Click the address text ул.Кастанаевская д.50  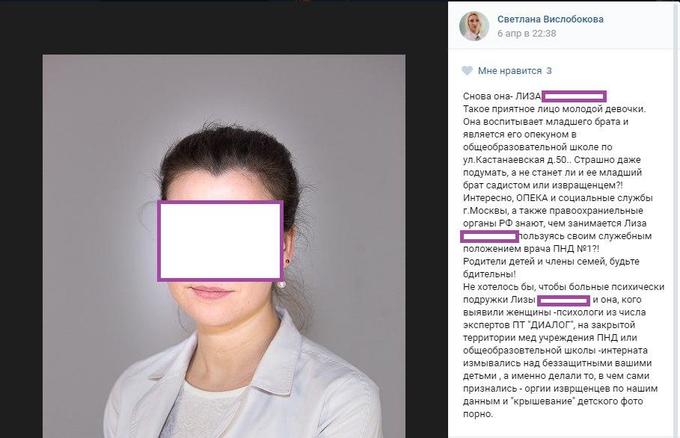515,160
